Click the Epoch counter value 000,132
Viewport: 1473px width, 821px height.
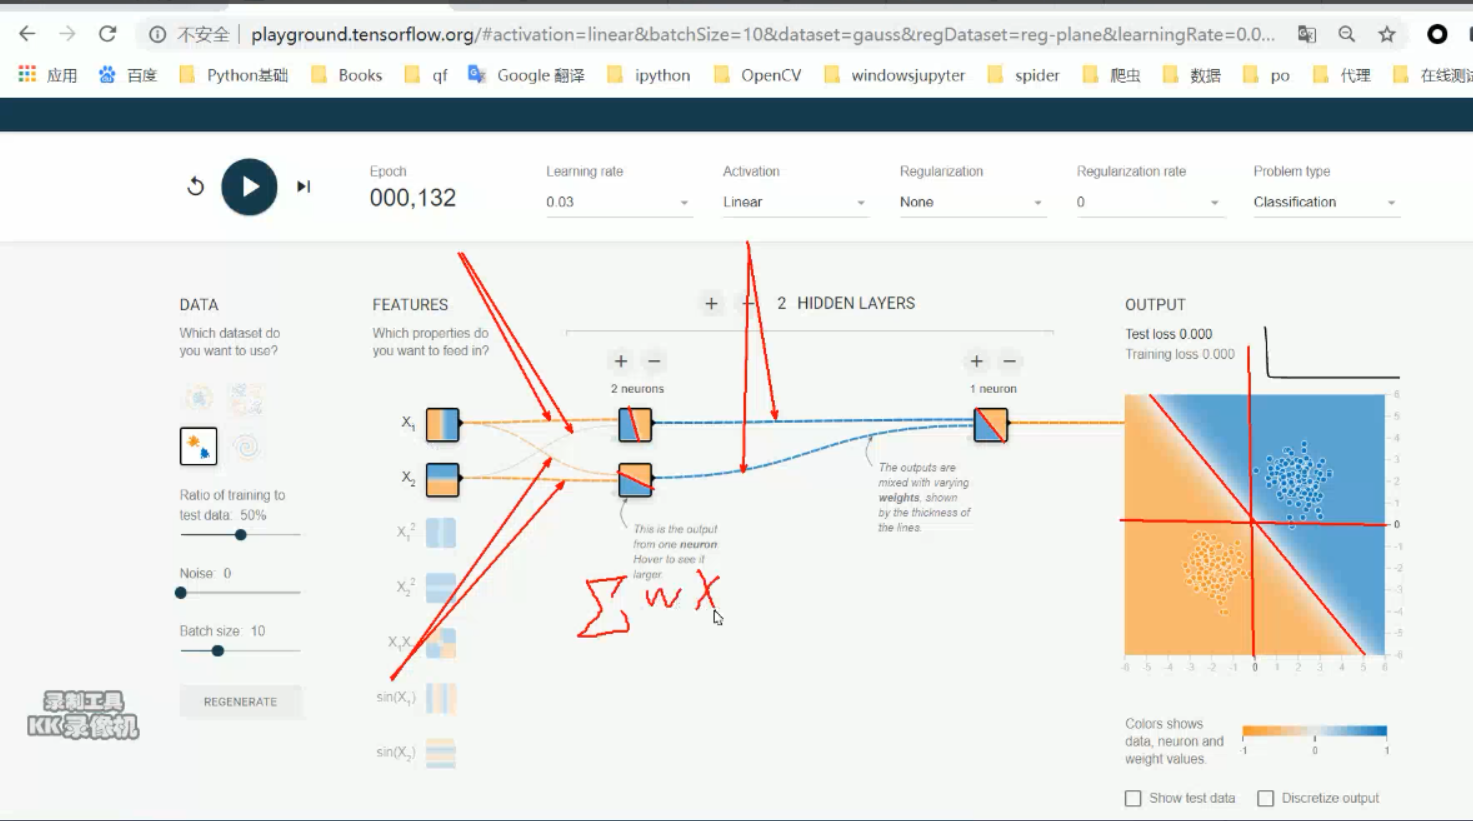tap(413, 198)
